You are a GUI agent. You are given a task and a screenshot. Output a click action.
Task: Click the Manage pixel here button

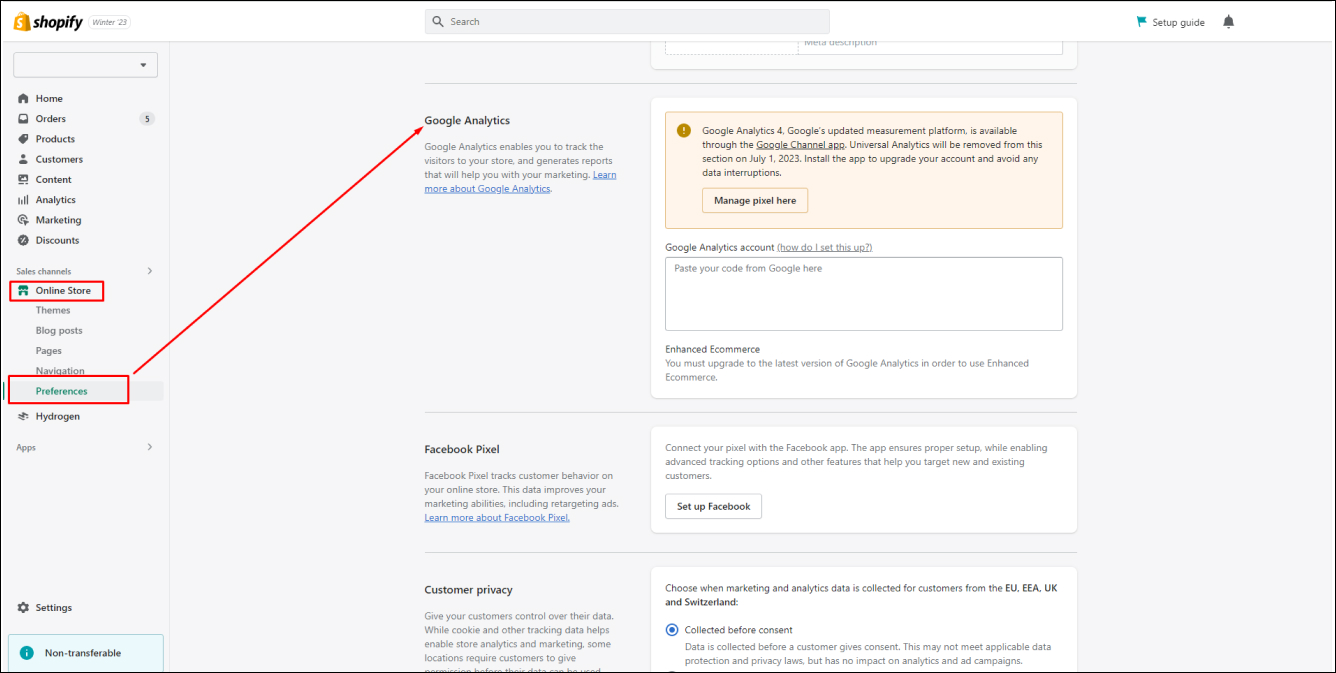click(x=755, y=201)
